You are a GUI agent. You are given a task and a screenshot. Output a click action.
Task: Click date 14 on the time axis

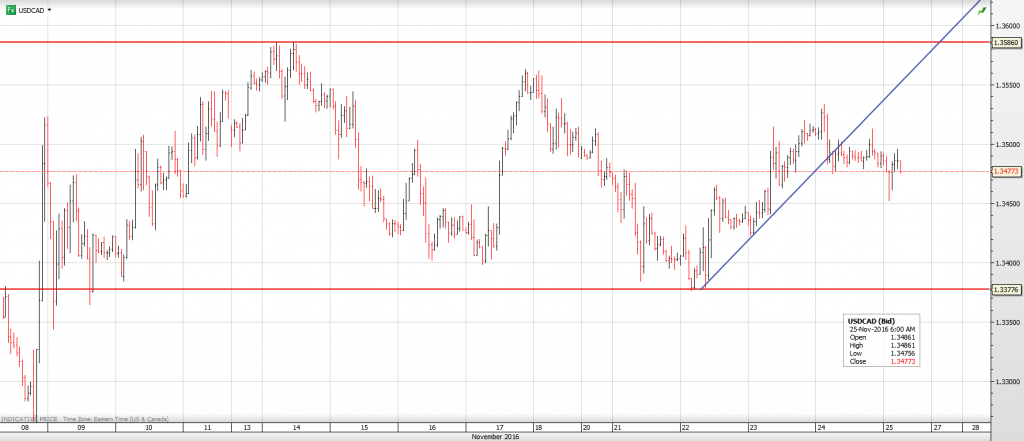pos(297,427)
